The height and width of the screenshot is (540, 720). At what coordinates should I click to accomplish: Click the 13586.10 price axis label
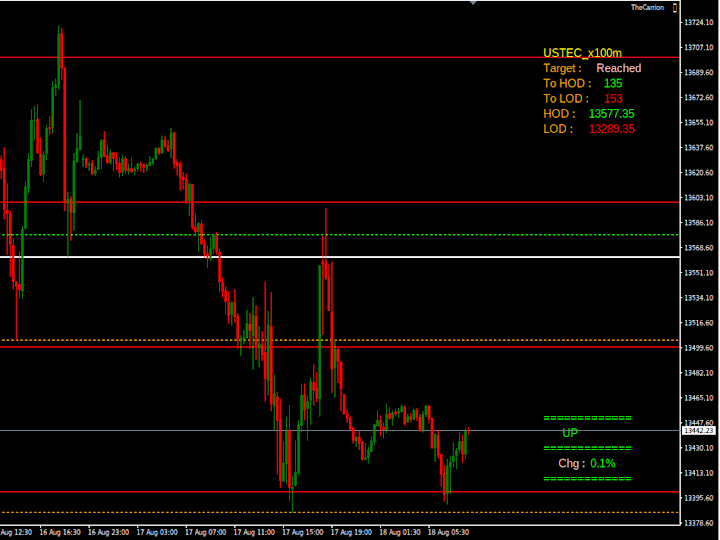tap(698, 223)
